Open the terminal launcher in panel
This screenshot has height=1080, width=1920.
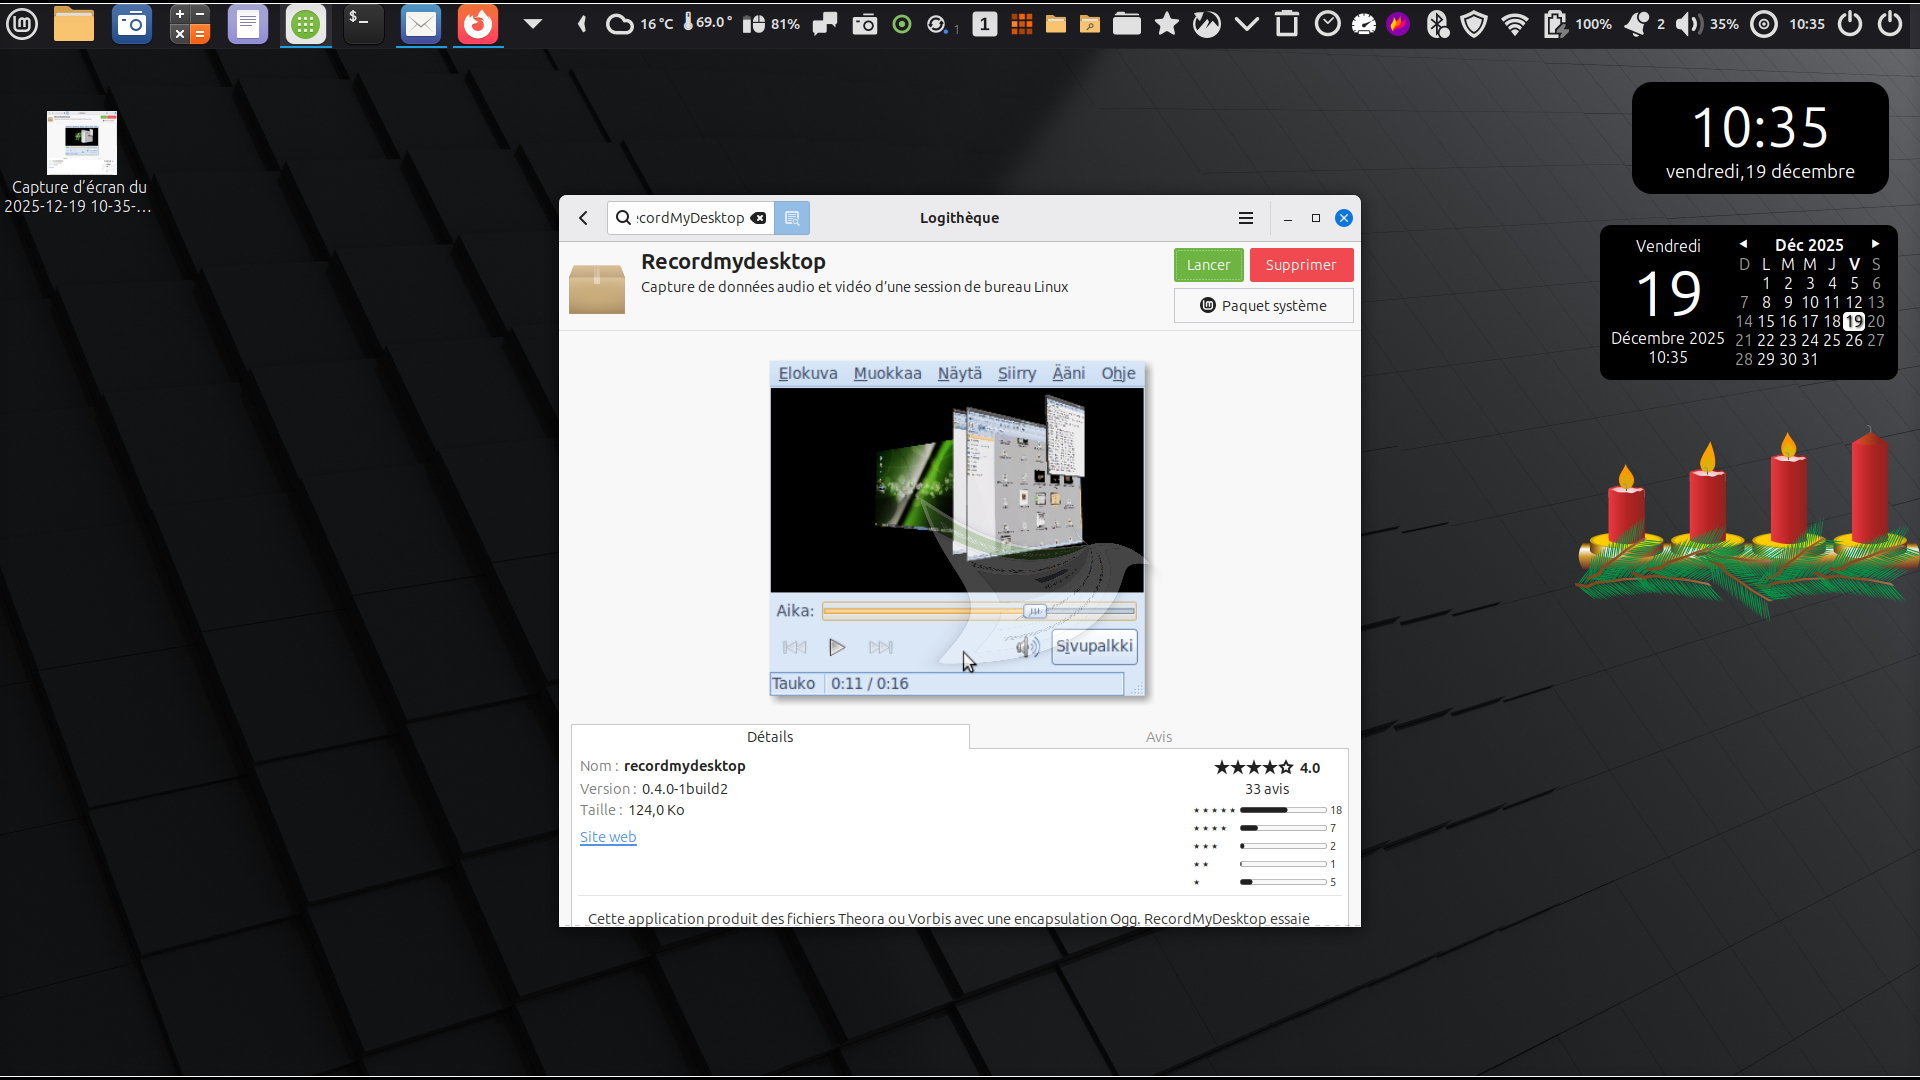point(362,24)
